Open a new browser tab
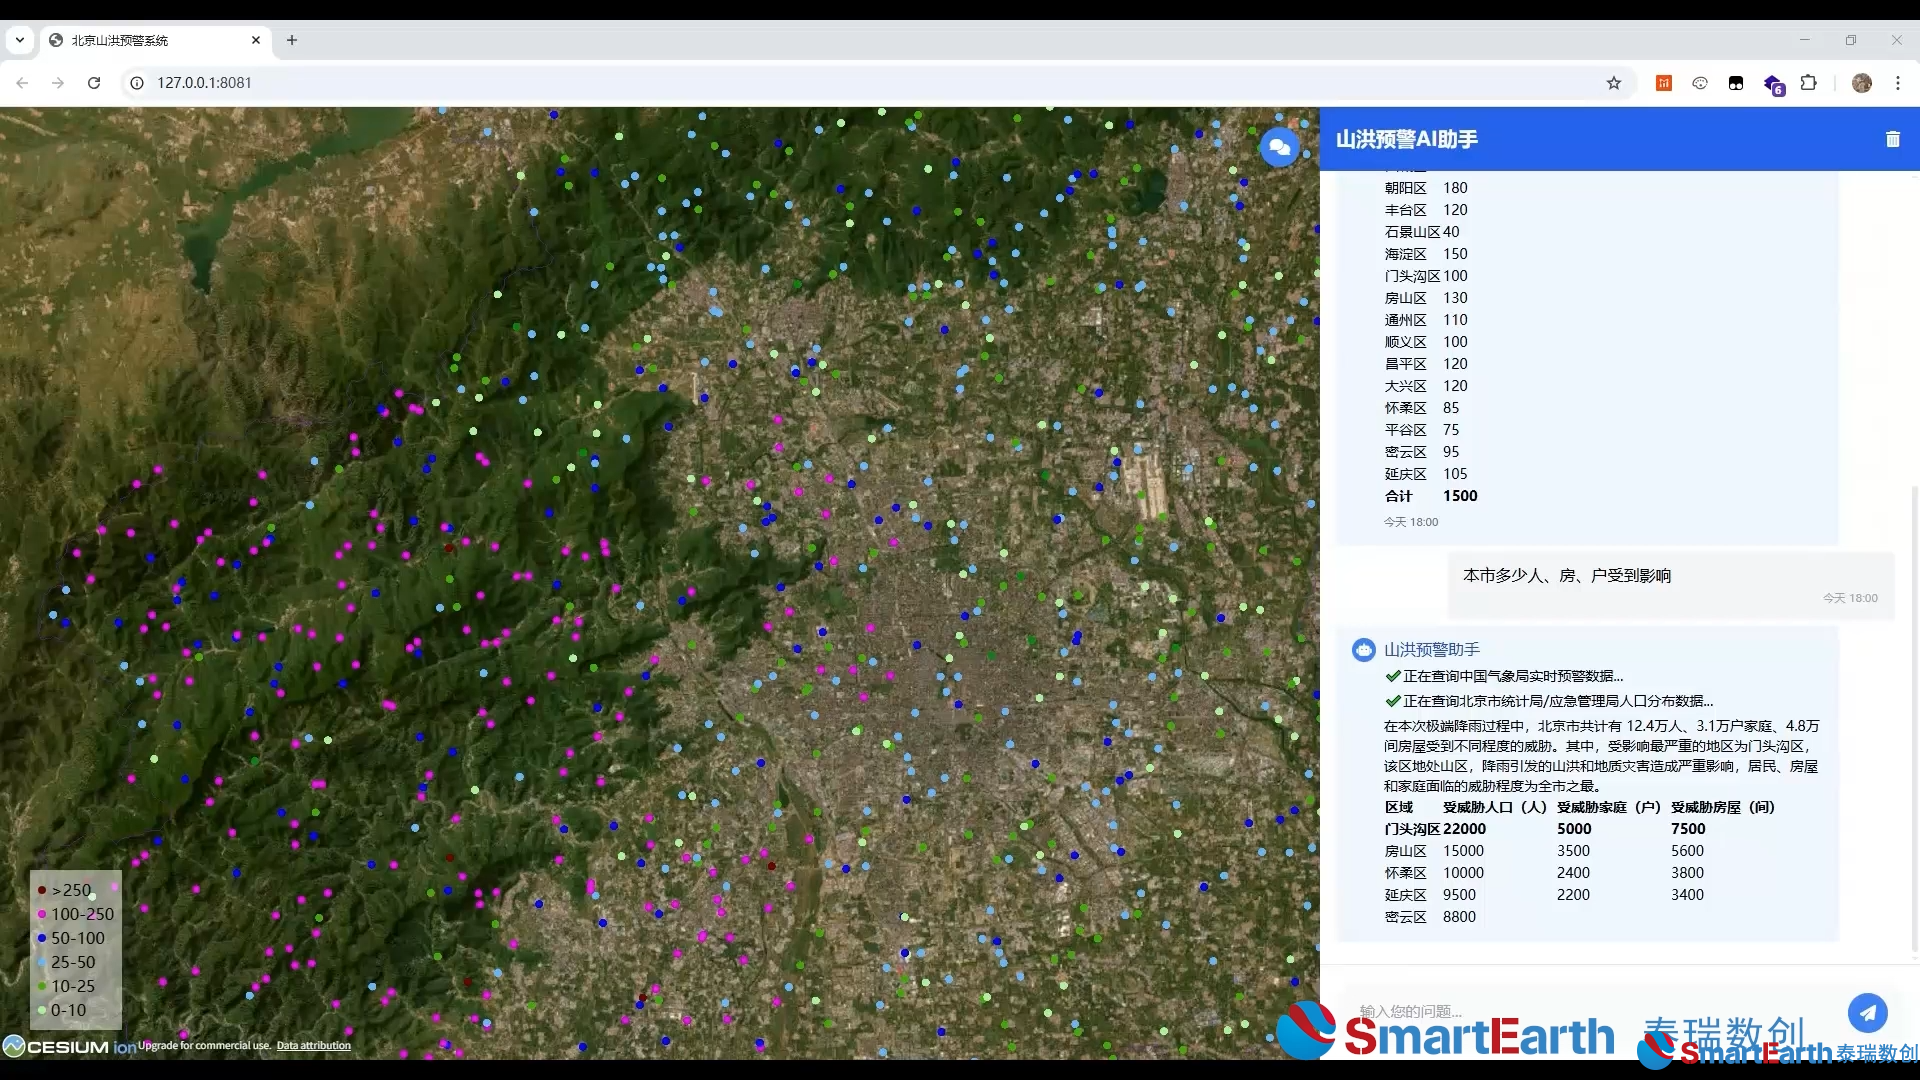This screenshot has width=1920, height=1080. coord(292,40)
